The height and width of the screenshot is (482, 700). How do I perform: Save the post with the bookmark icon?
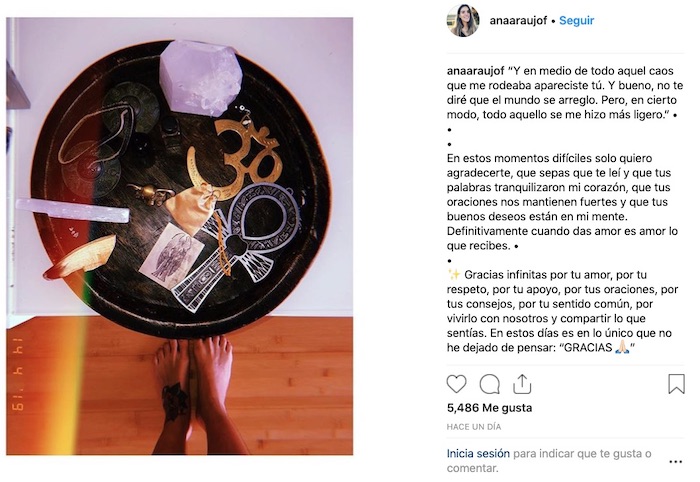(676, 384)
